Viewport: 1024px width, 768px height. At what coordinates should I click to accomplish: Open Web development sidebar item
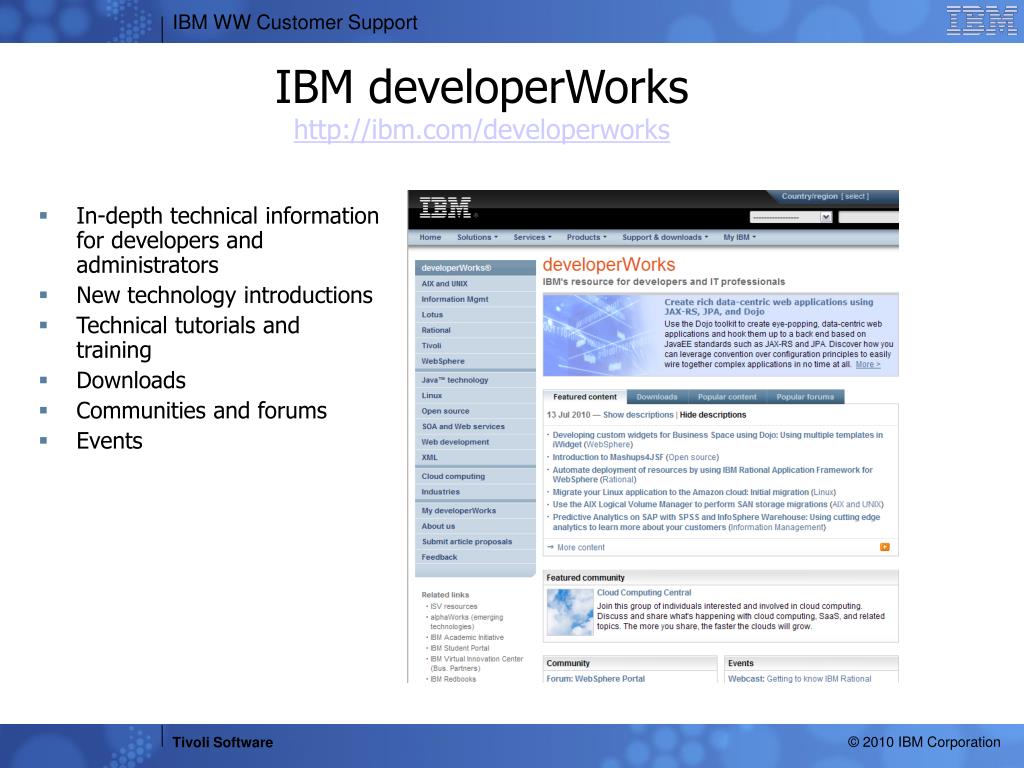475,442
